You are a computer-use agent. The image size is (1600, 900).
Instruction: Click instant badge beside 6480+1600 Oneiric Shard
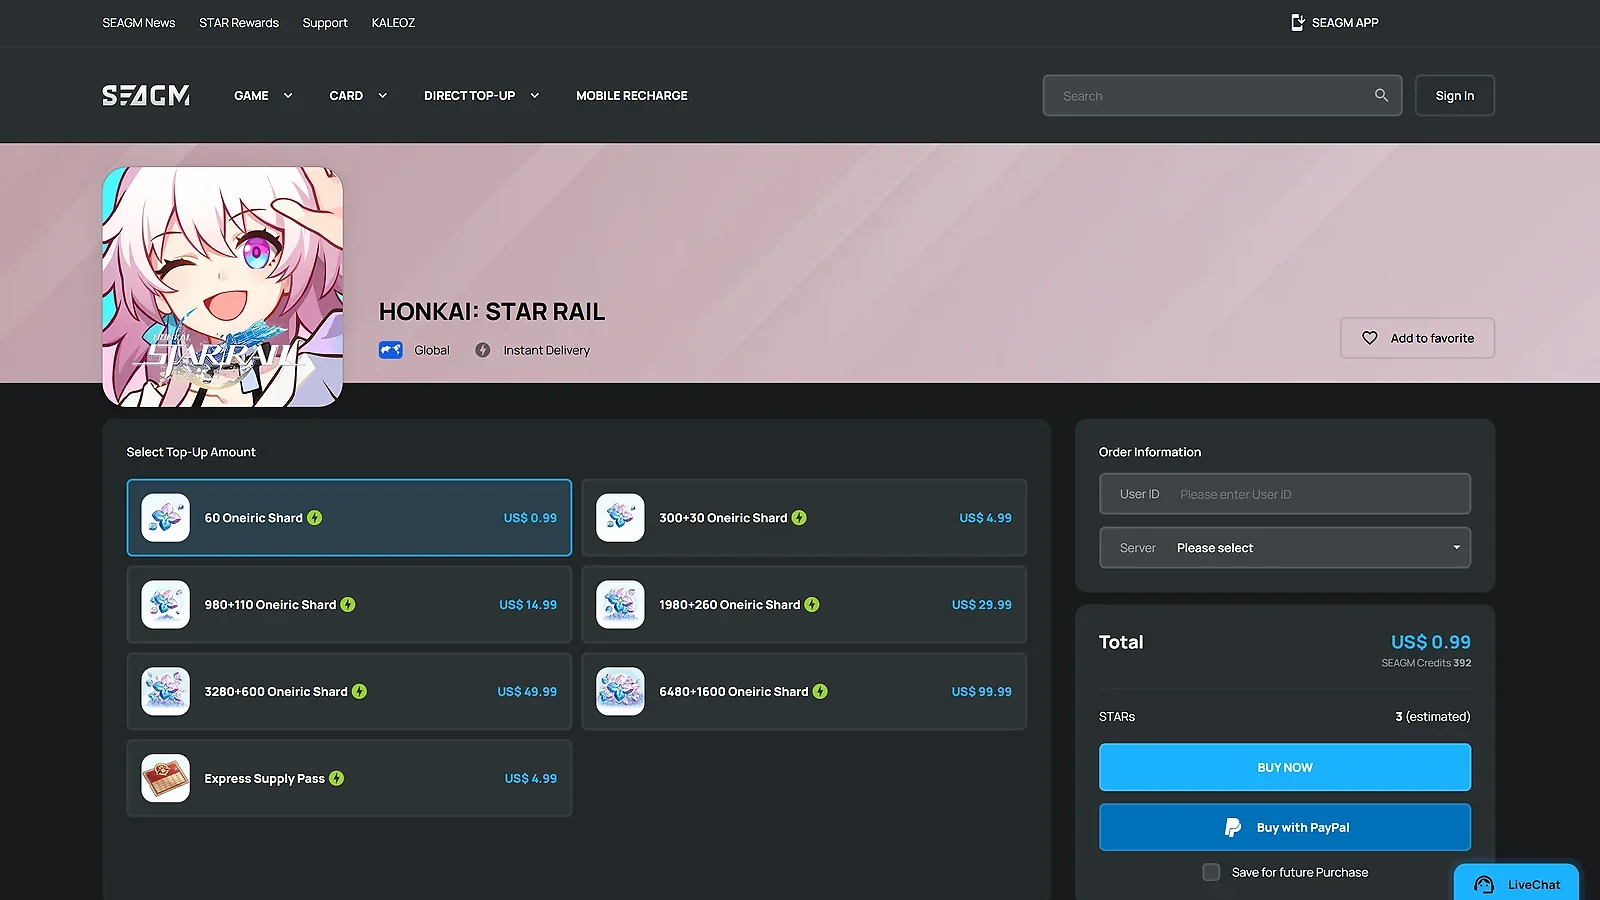(x=820, y=692)
